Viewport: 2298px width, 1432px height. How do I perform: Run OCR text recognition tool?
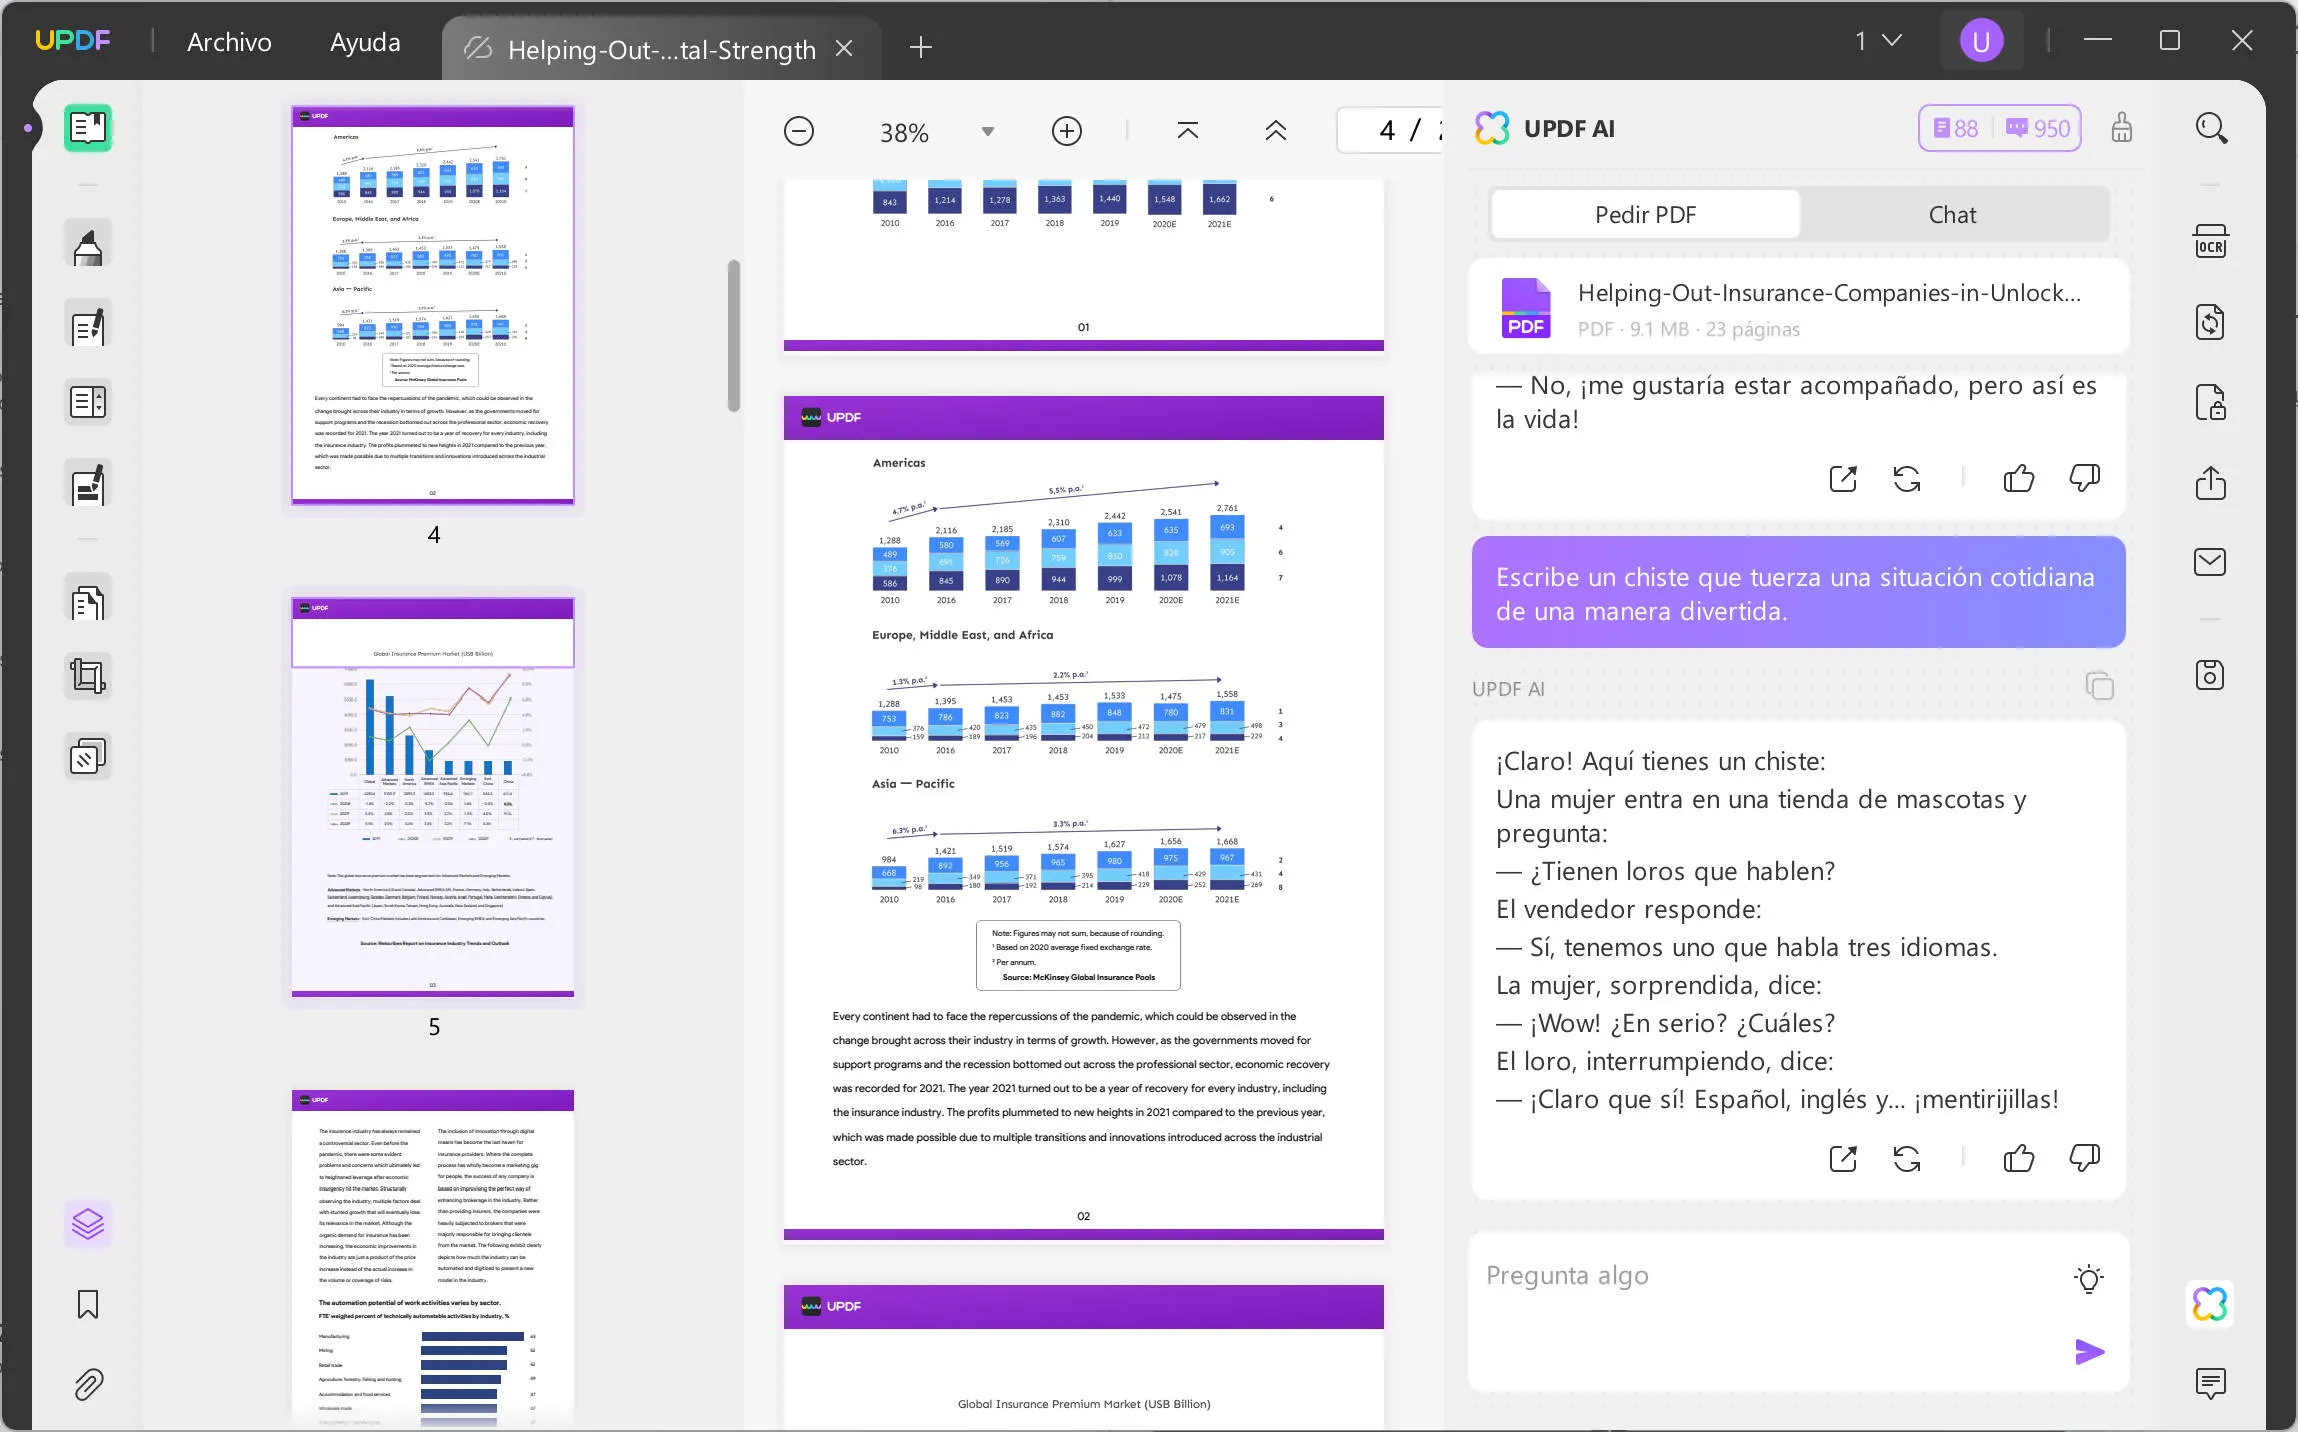point(2211,243)
